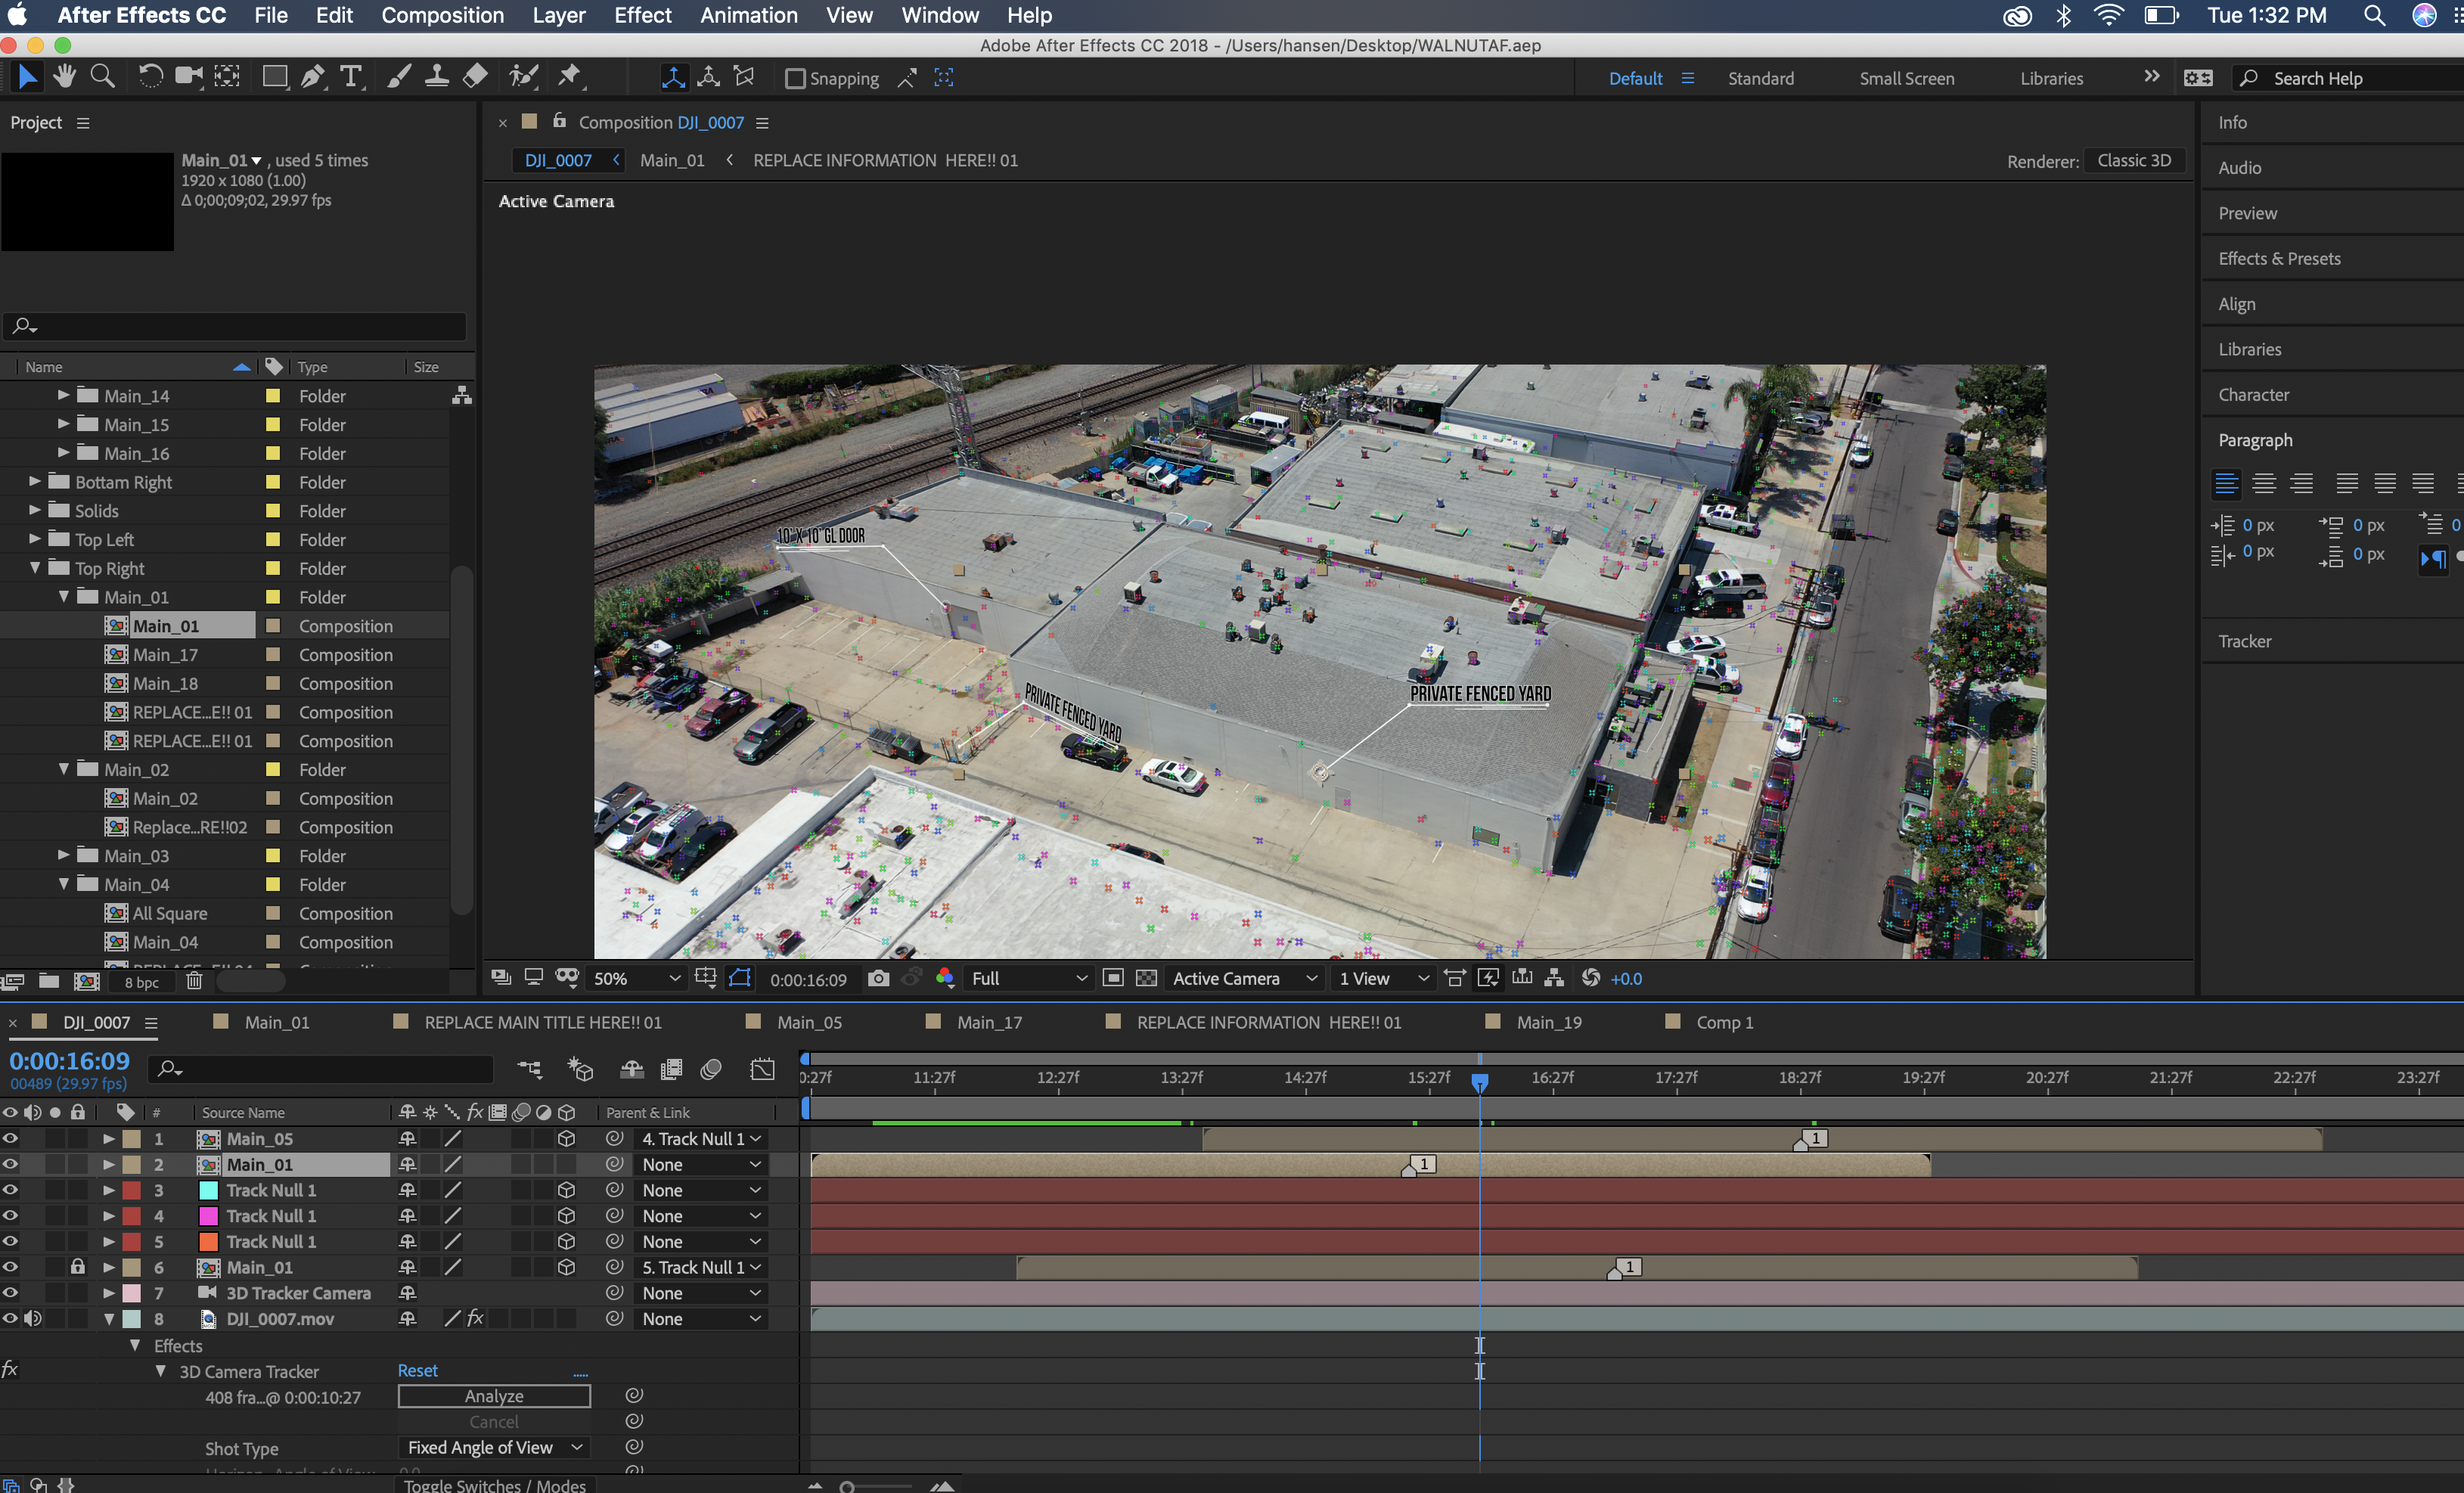Screen dimensions: 2464x1493
Task: Click red label color of layer 4
Action: (x=131, y=1215)
